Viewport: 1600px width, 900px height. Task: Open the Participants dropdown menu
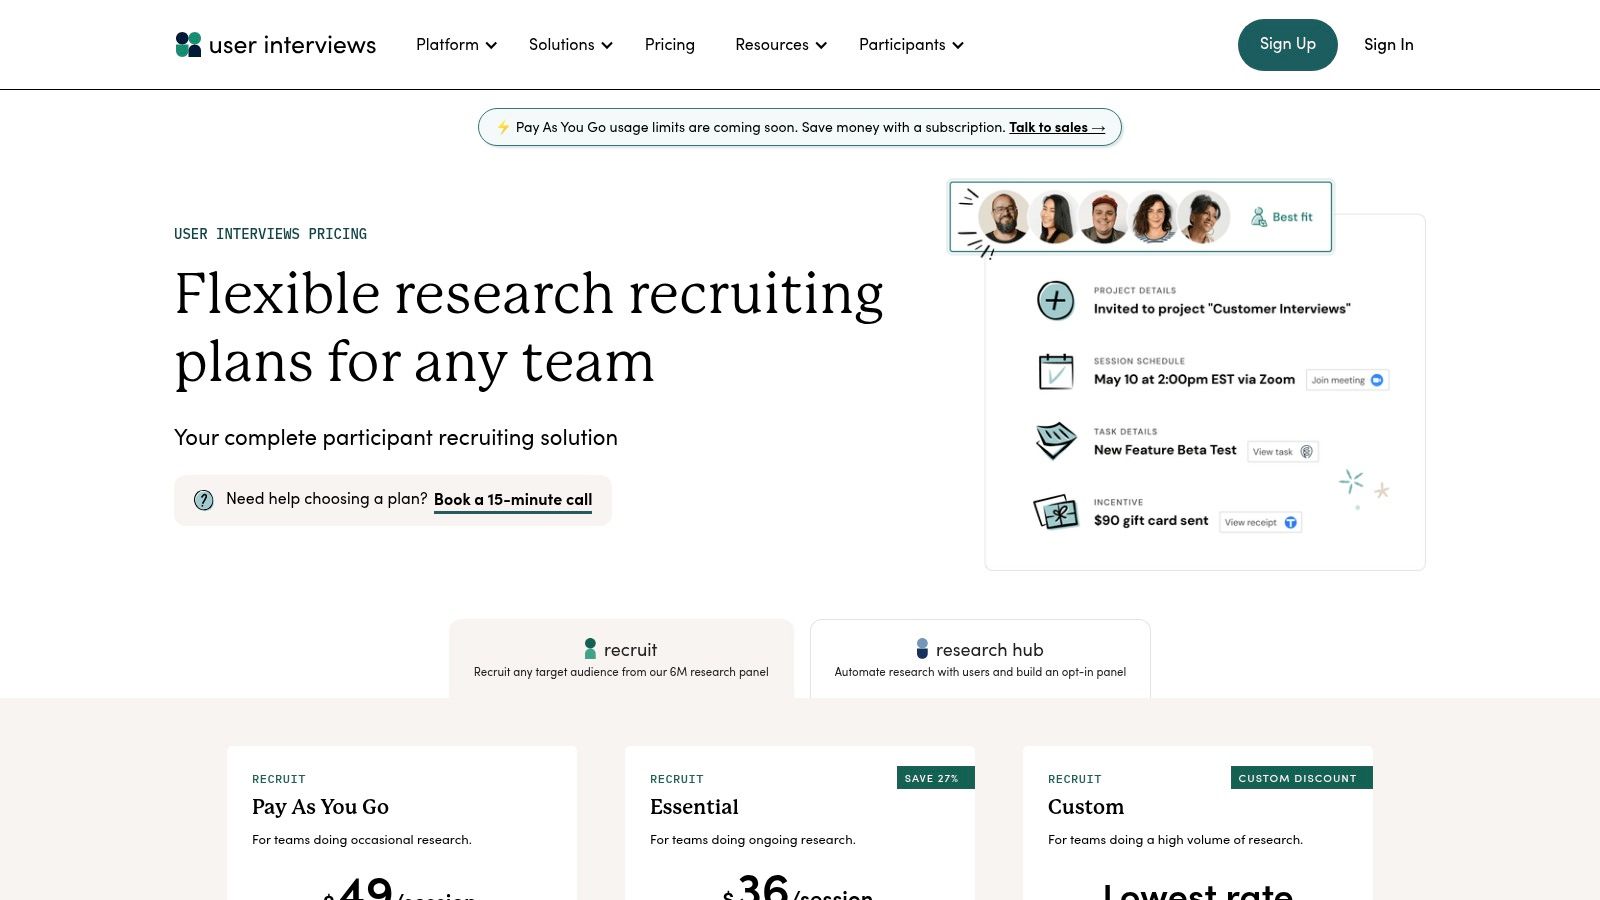click(910, 45)
